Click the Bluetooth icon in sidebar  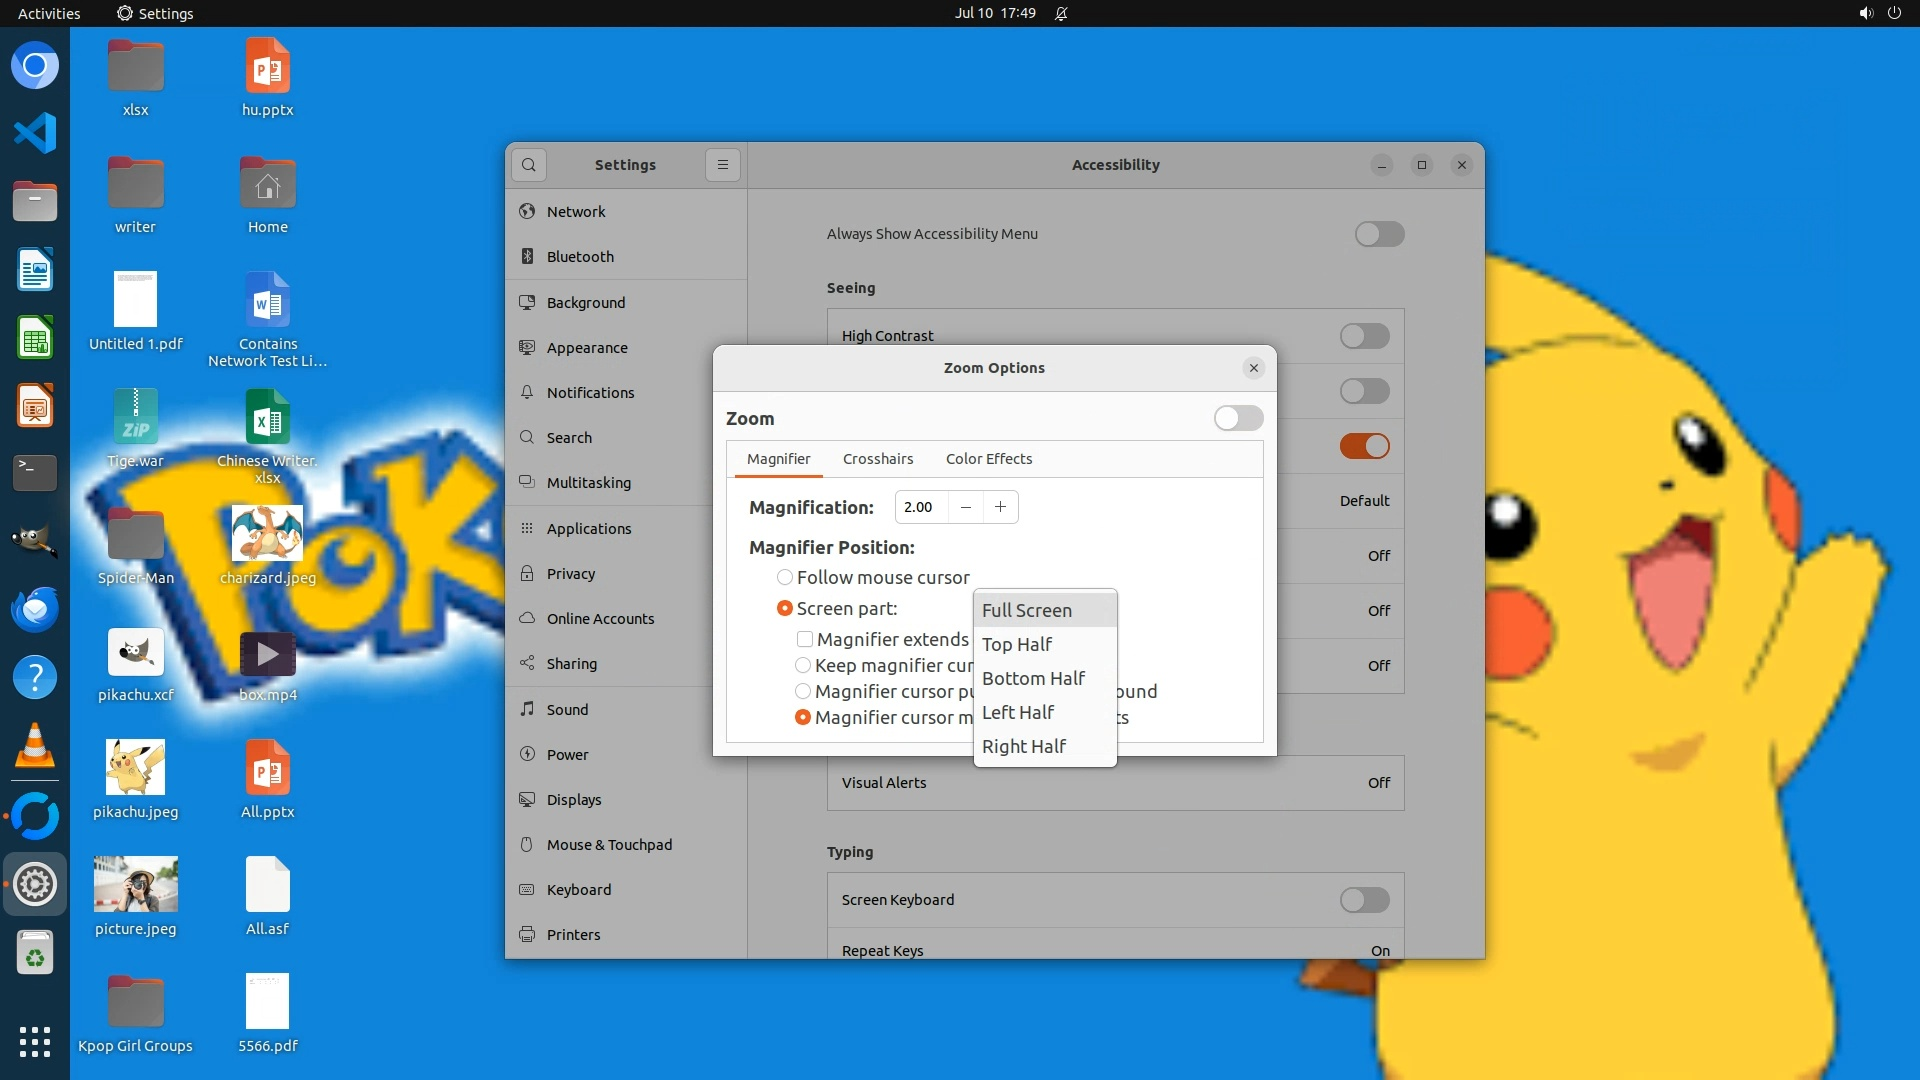[x=527, y=257]
